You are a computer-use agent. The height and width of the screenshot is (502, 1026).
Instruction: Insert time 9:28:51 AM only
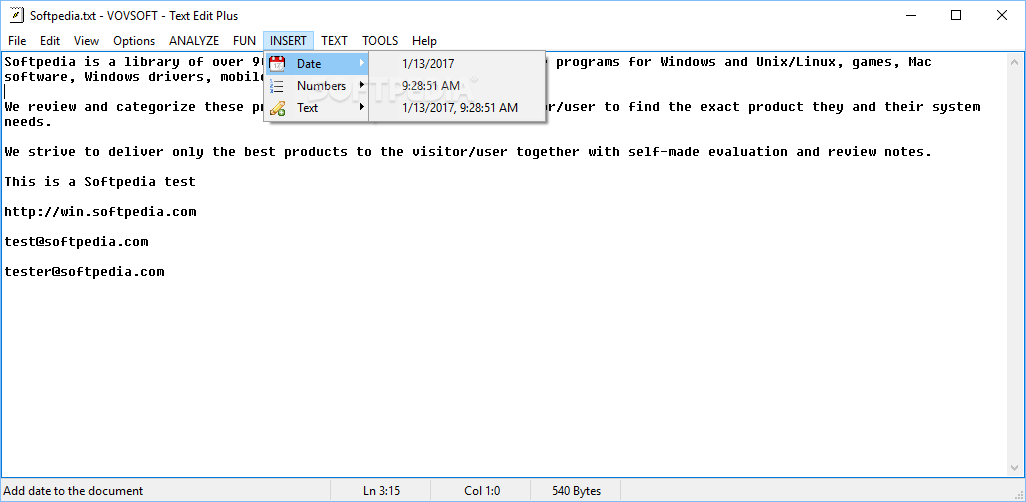[457, 86]
